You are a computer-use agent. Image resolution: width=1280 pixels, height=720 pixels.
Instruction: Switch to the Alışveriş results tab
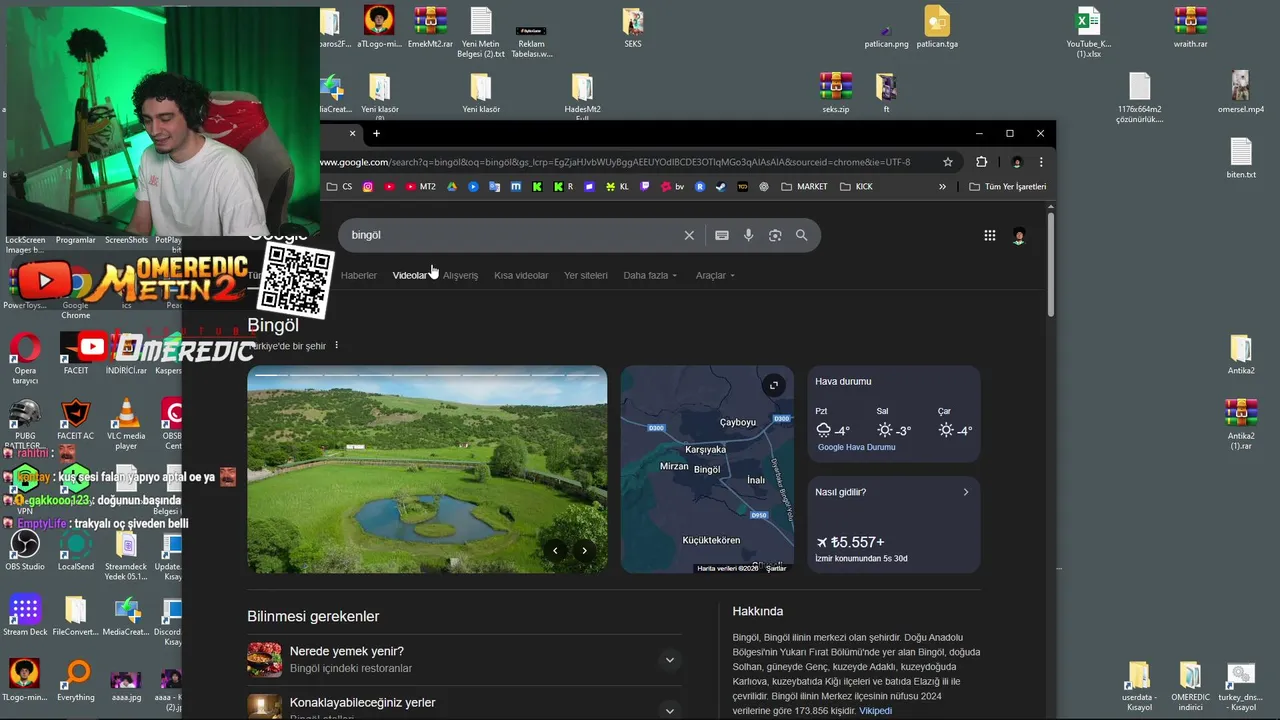point(461,275)
